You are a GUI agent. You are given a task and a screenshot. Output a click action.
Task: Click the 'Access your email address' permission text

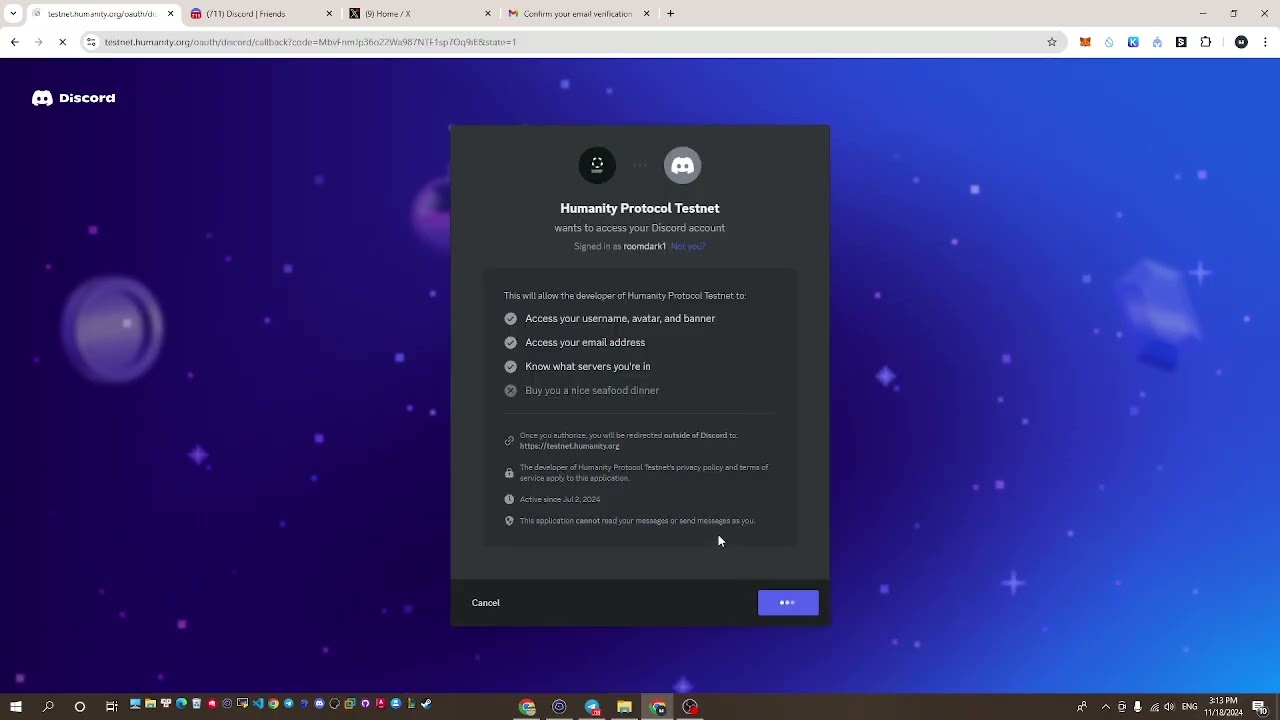[585, 342]
